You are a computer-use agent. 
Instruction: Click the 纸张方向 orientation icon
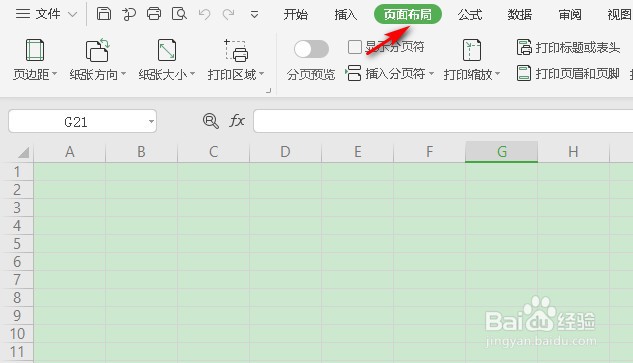pos(97,50)
